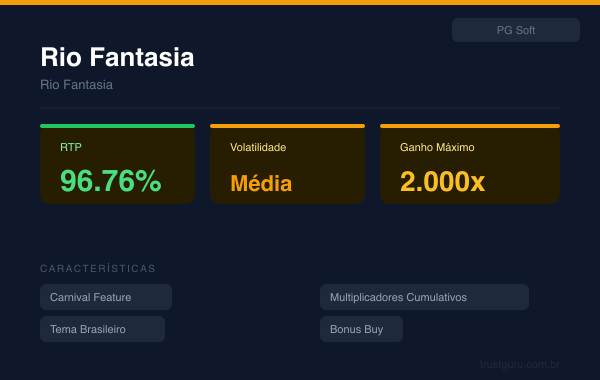Click the Volatilidade label
600x380 pixels.
point(258,147)
